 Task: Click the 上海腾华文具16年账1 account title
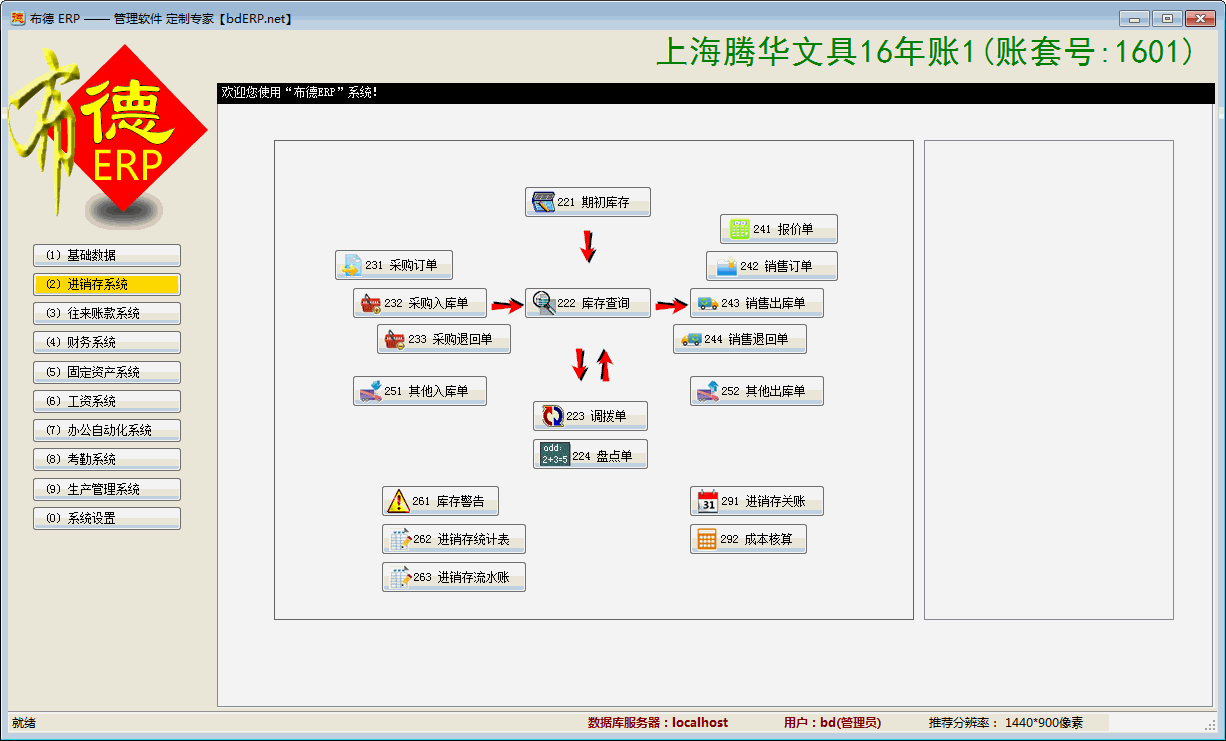tap(925, 52)
